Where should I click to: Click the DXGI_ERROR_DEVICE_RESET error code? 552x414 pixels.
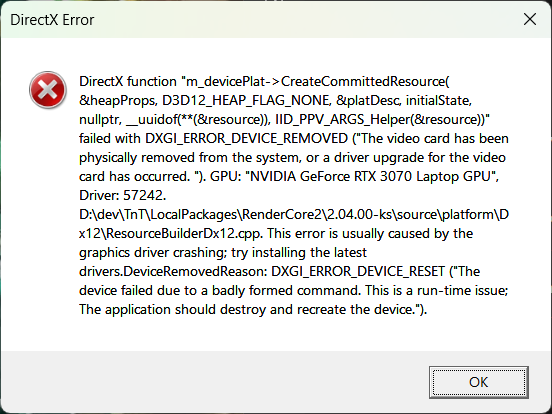point(358,271)
